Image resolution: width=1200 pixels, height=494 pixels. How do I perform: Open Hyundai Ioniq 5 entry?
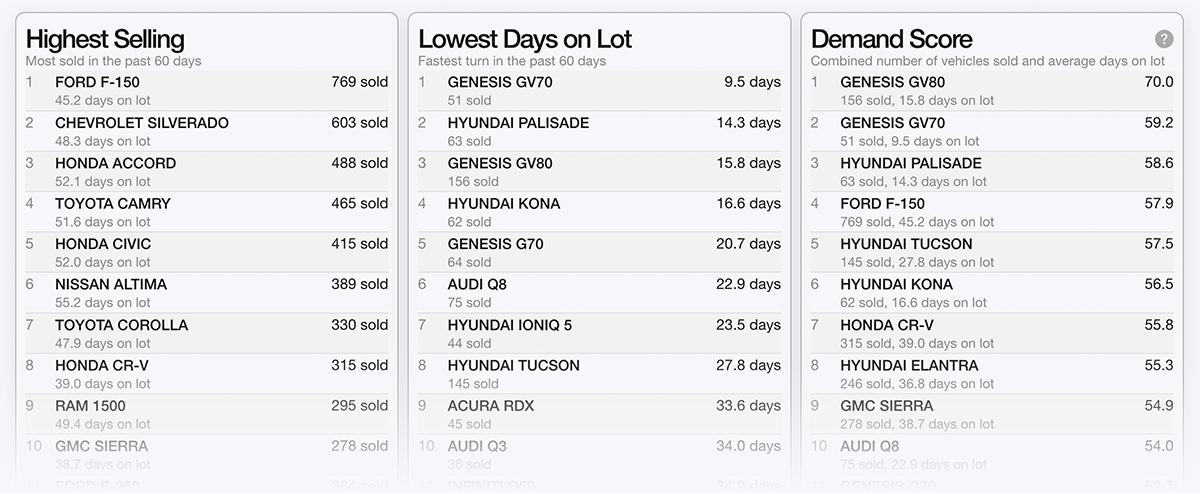click(x=510, y=325)
